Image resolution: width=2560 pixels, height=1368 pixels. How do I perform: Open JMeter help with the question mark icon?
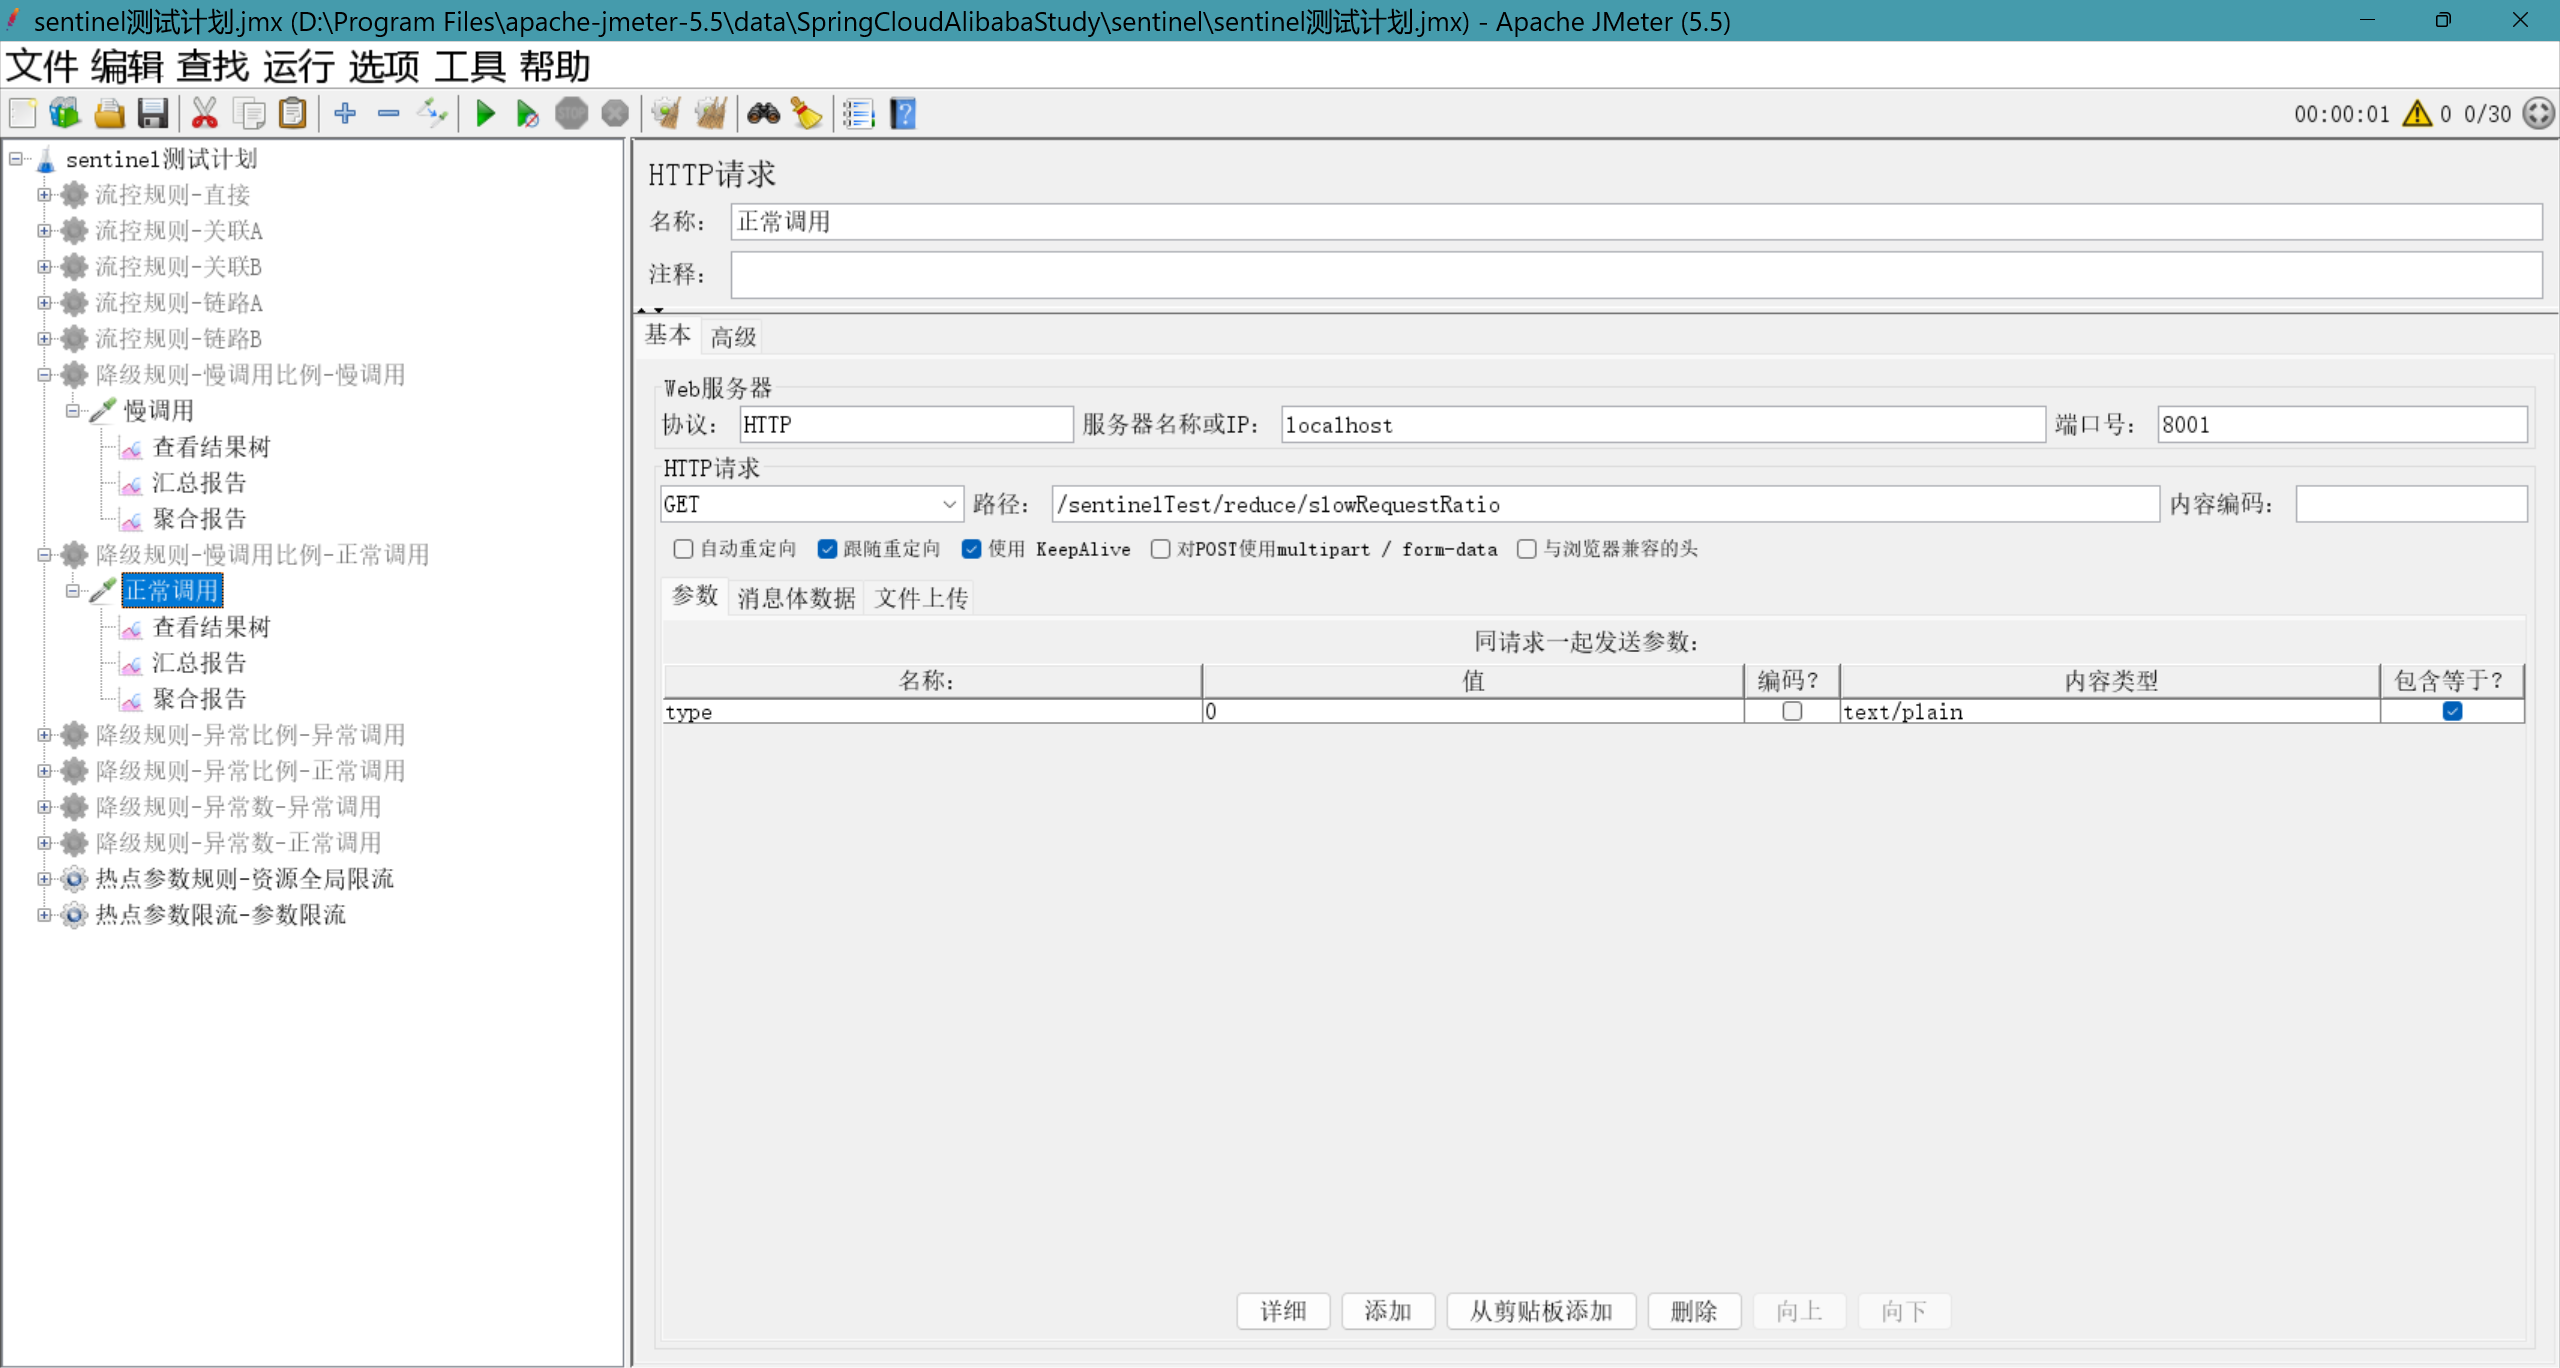(x=903, y=113)
